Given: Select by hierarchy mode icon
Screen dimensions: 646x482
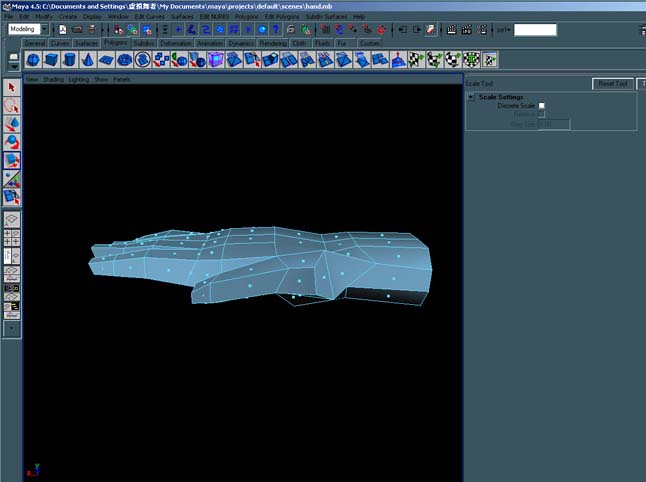Looking at the screenshot, I should click(119, 30).
